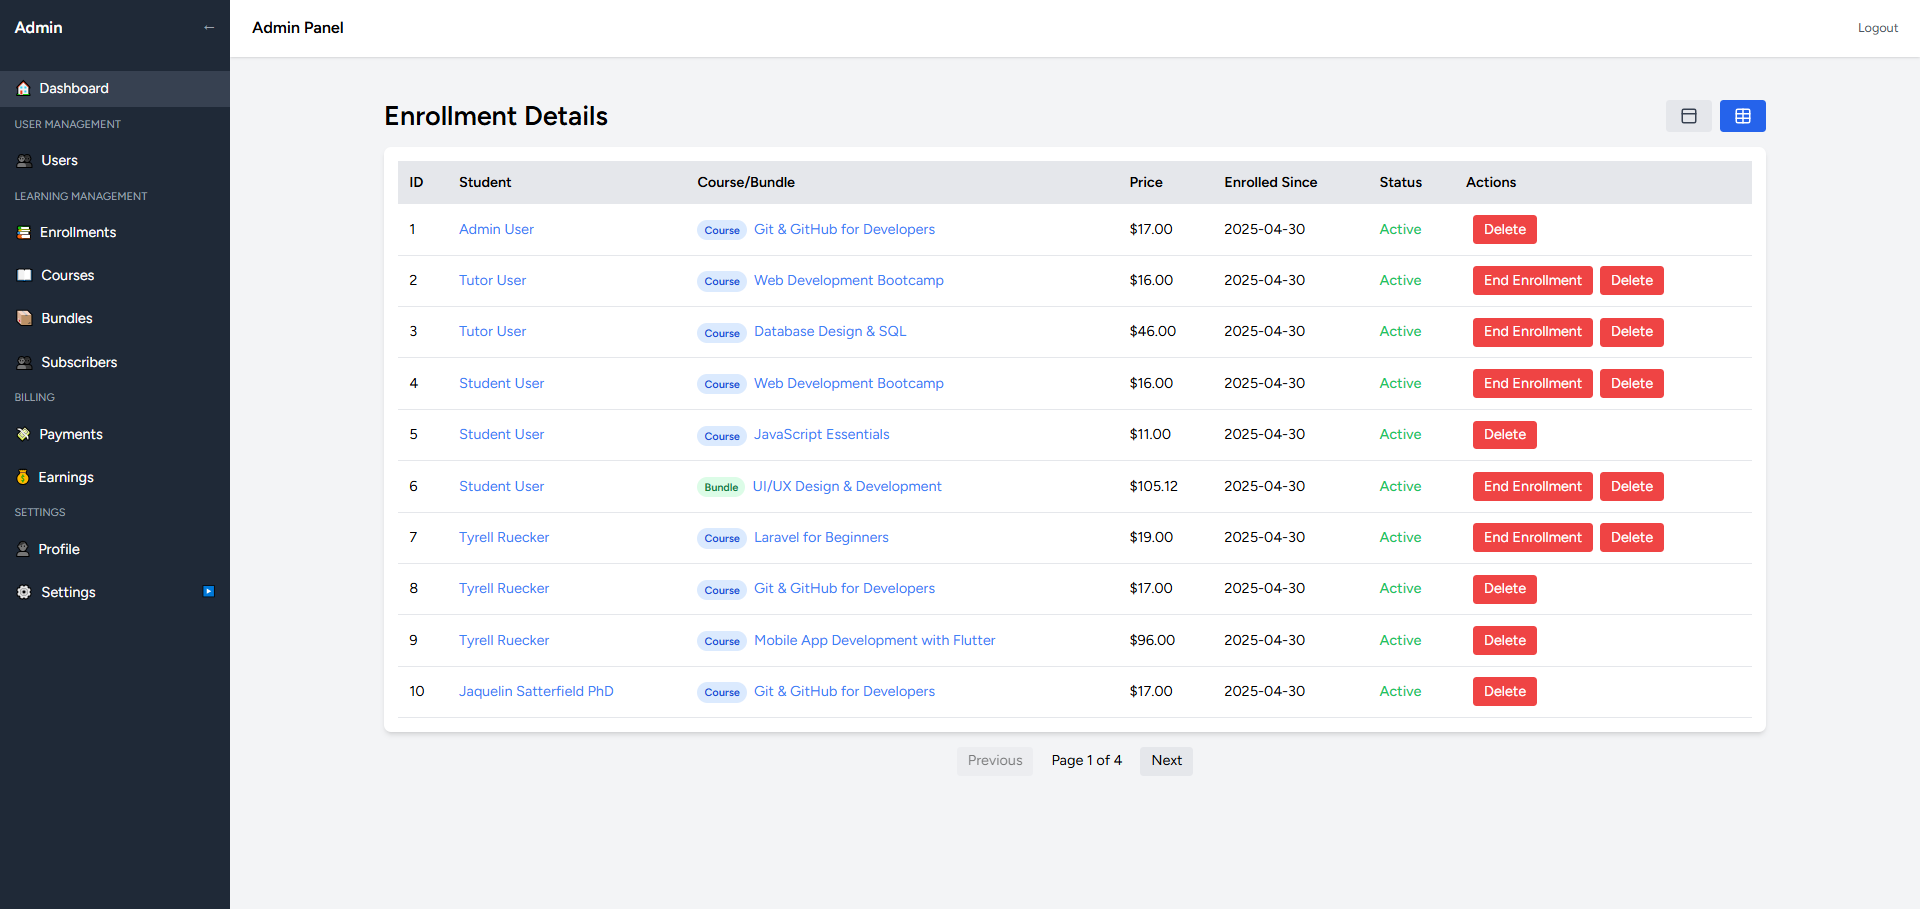1920x909 pixels.
Task: Switch to table view layout
Action: 1743,116
